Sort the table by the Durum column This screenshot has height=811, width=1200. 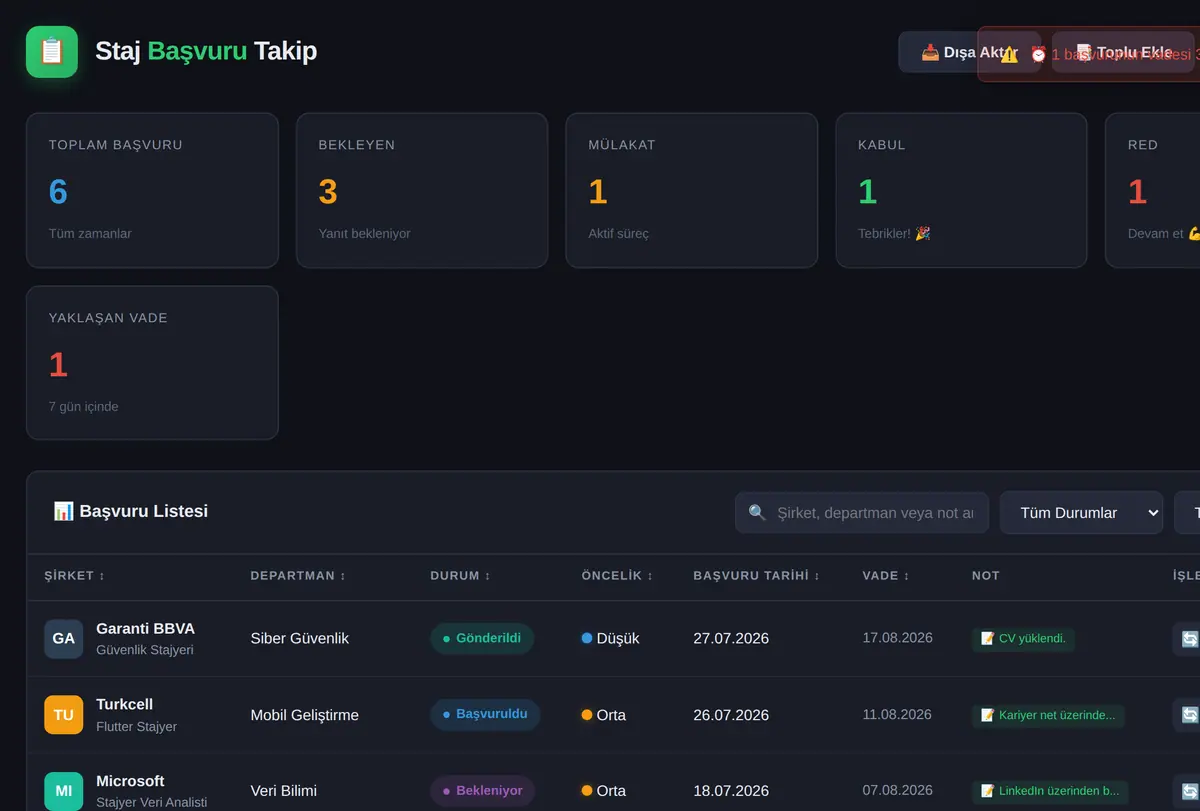[x=461, y=576]
